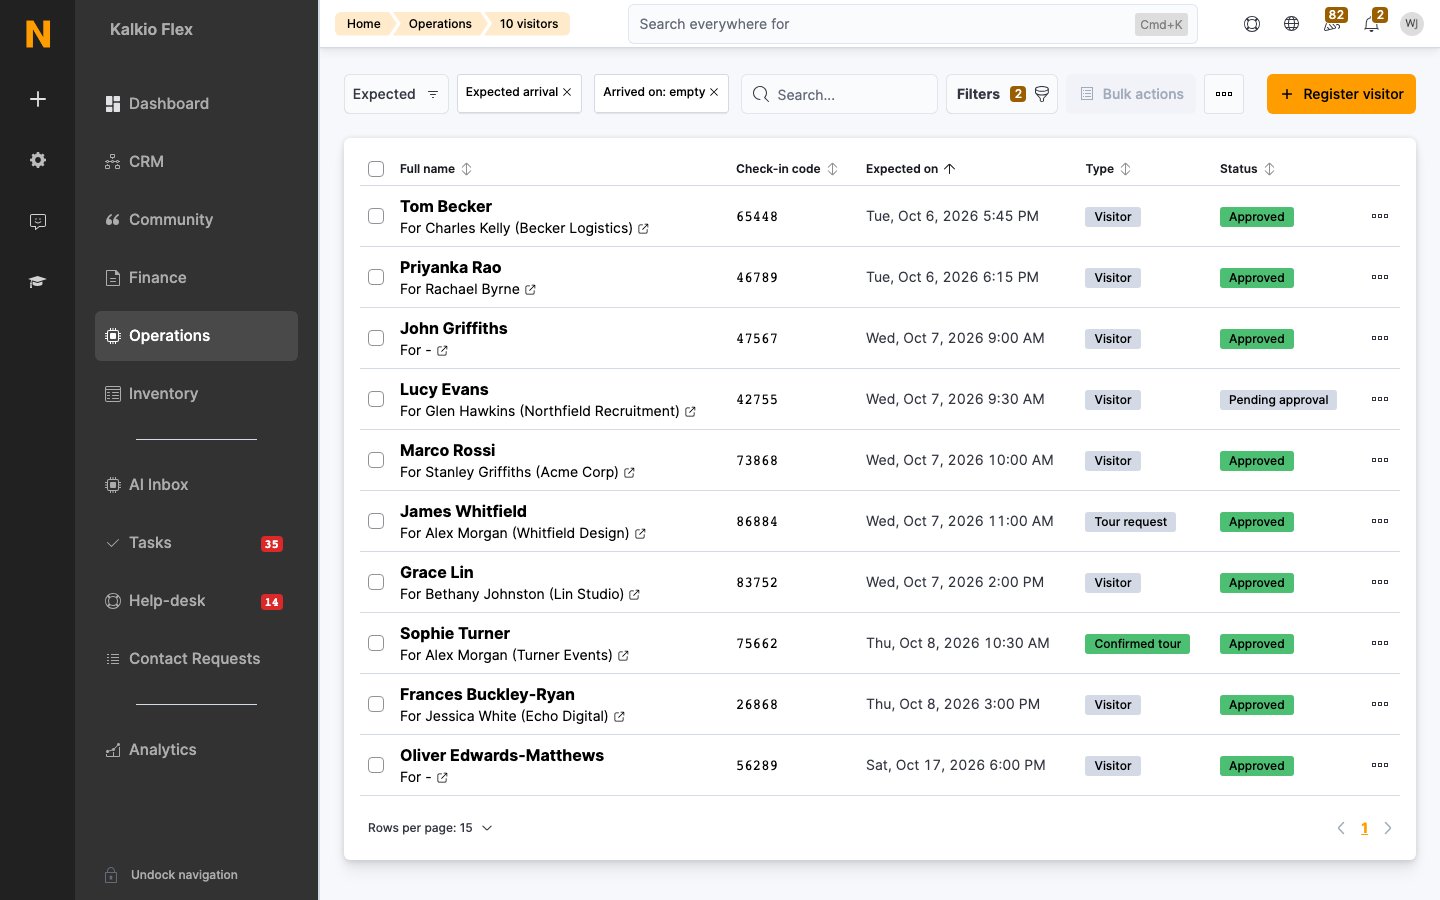Image resolution: width=1440 pixels, height=900 pixels.
Task: Open Contact Requests in the sidebar
Action: click(x=196, y=659)
